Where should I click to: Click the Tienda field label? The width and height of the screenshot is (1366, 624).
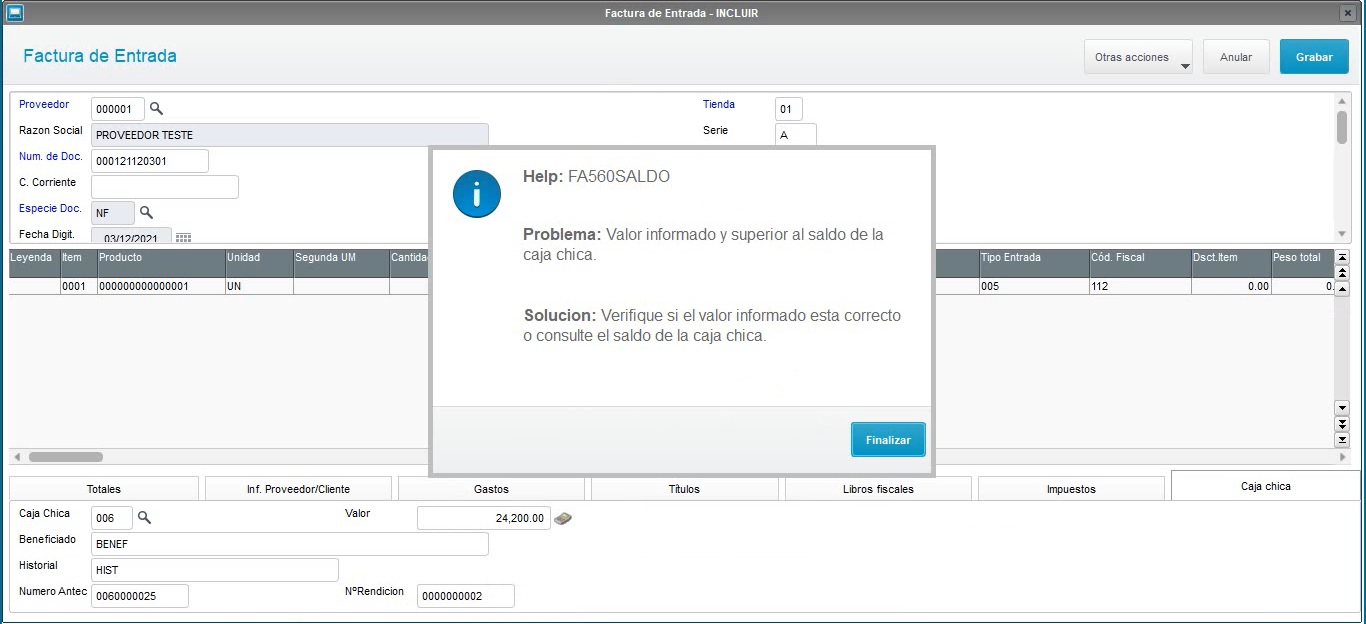(x=719, y=104)
